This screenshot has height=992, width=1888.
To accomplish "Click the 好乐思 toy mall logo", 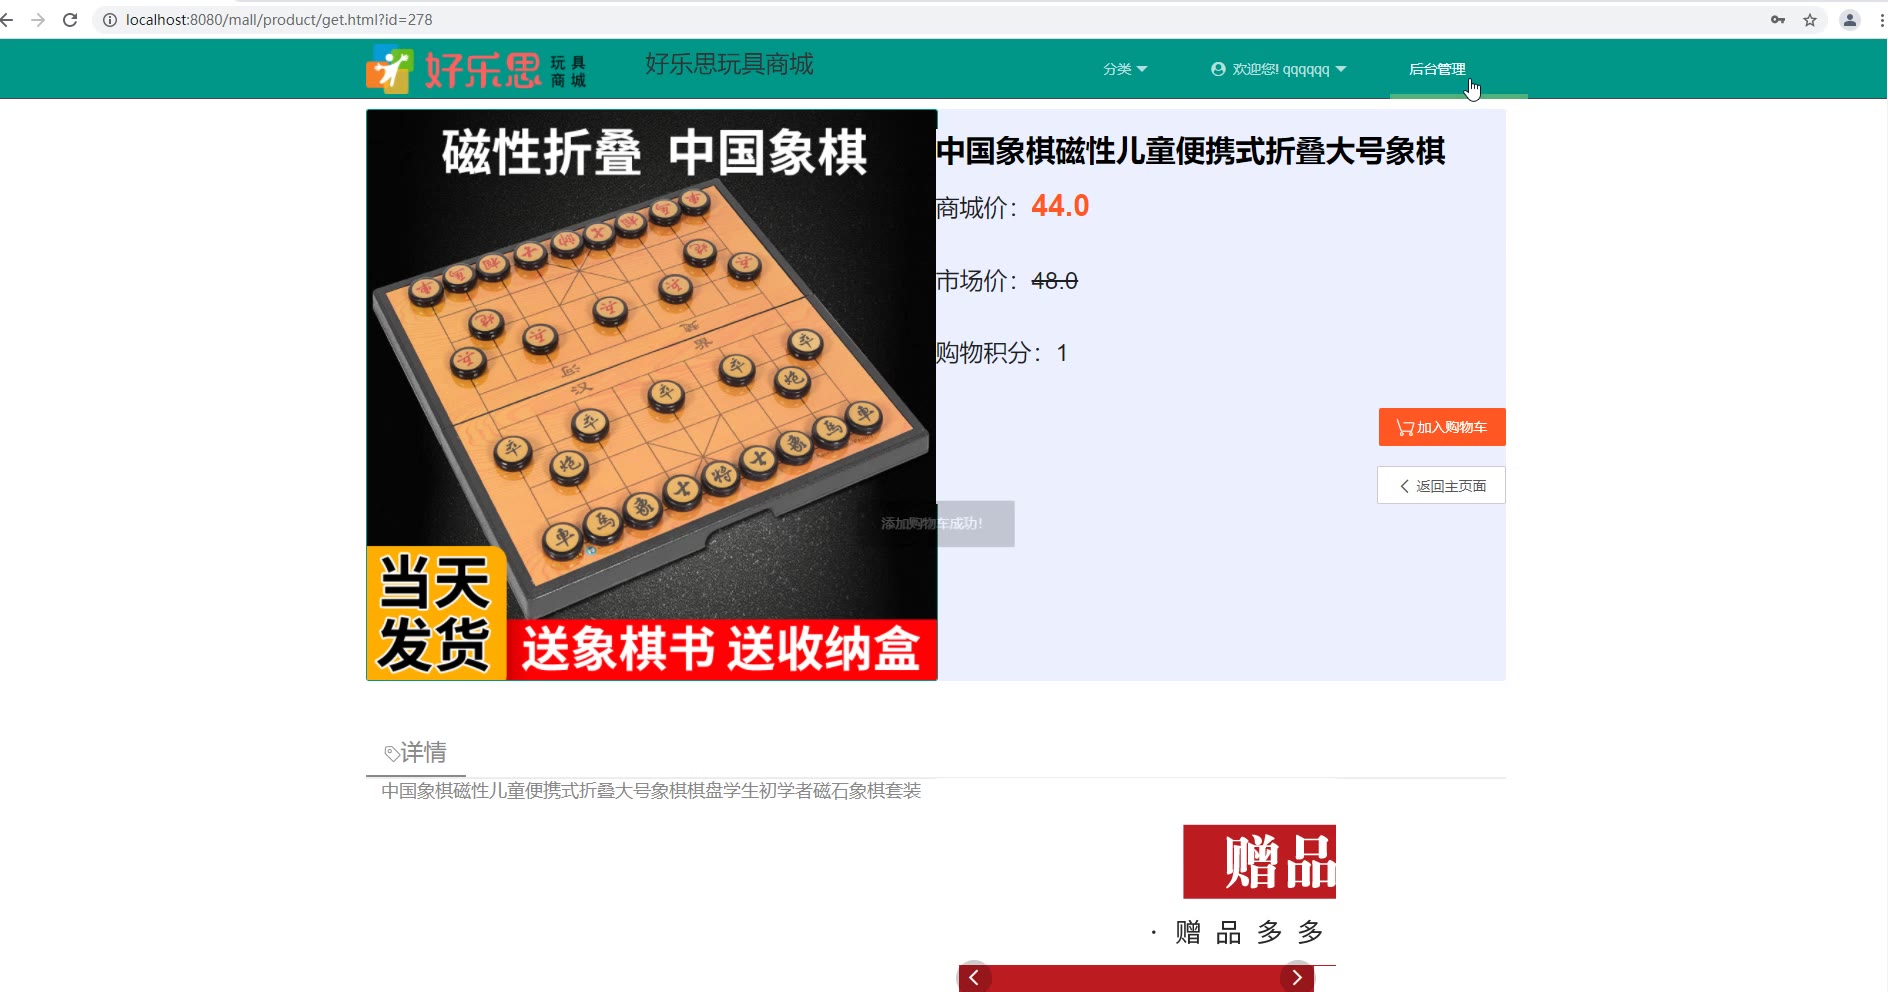I will (x=476, y=69).
